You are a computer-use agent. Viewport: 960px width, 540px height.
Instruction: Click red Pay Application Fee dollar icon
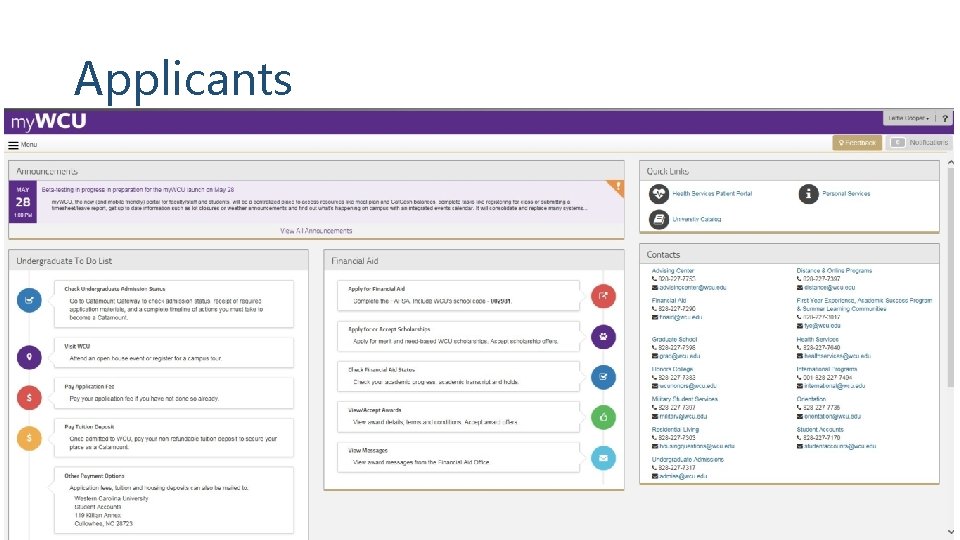pyautogui.click(x=29, y=397)
